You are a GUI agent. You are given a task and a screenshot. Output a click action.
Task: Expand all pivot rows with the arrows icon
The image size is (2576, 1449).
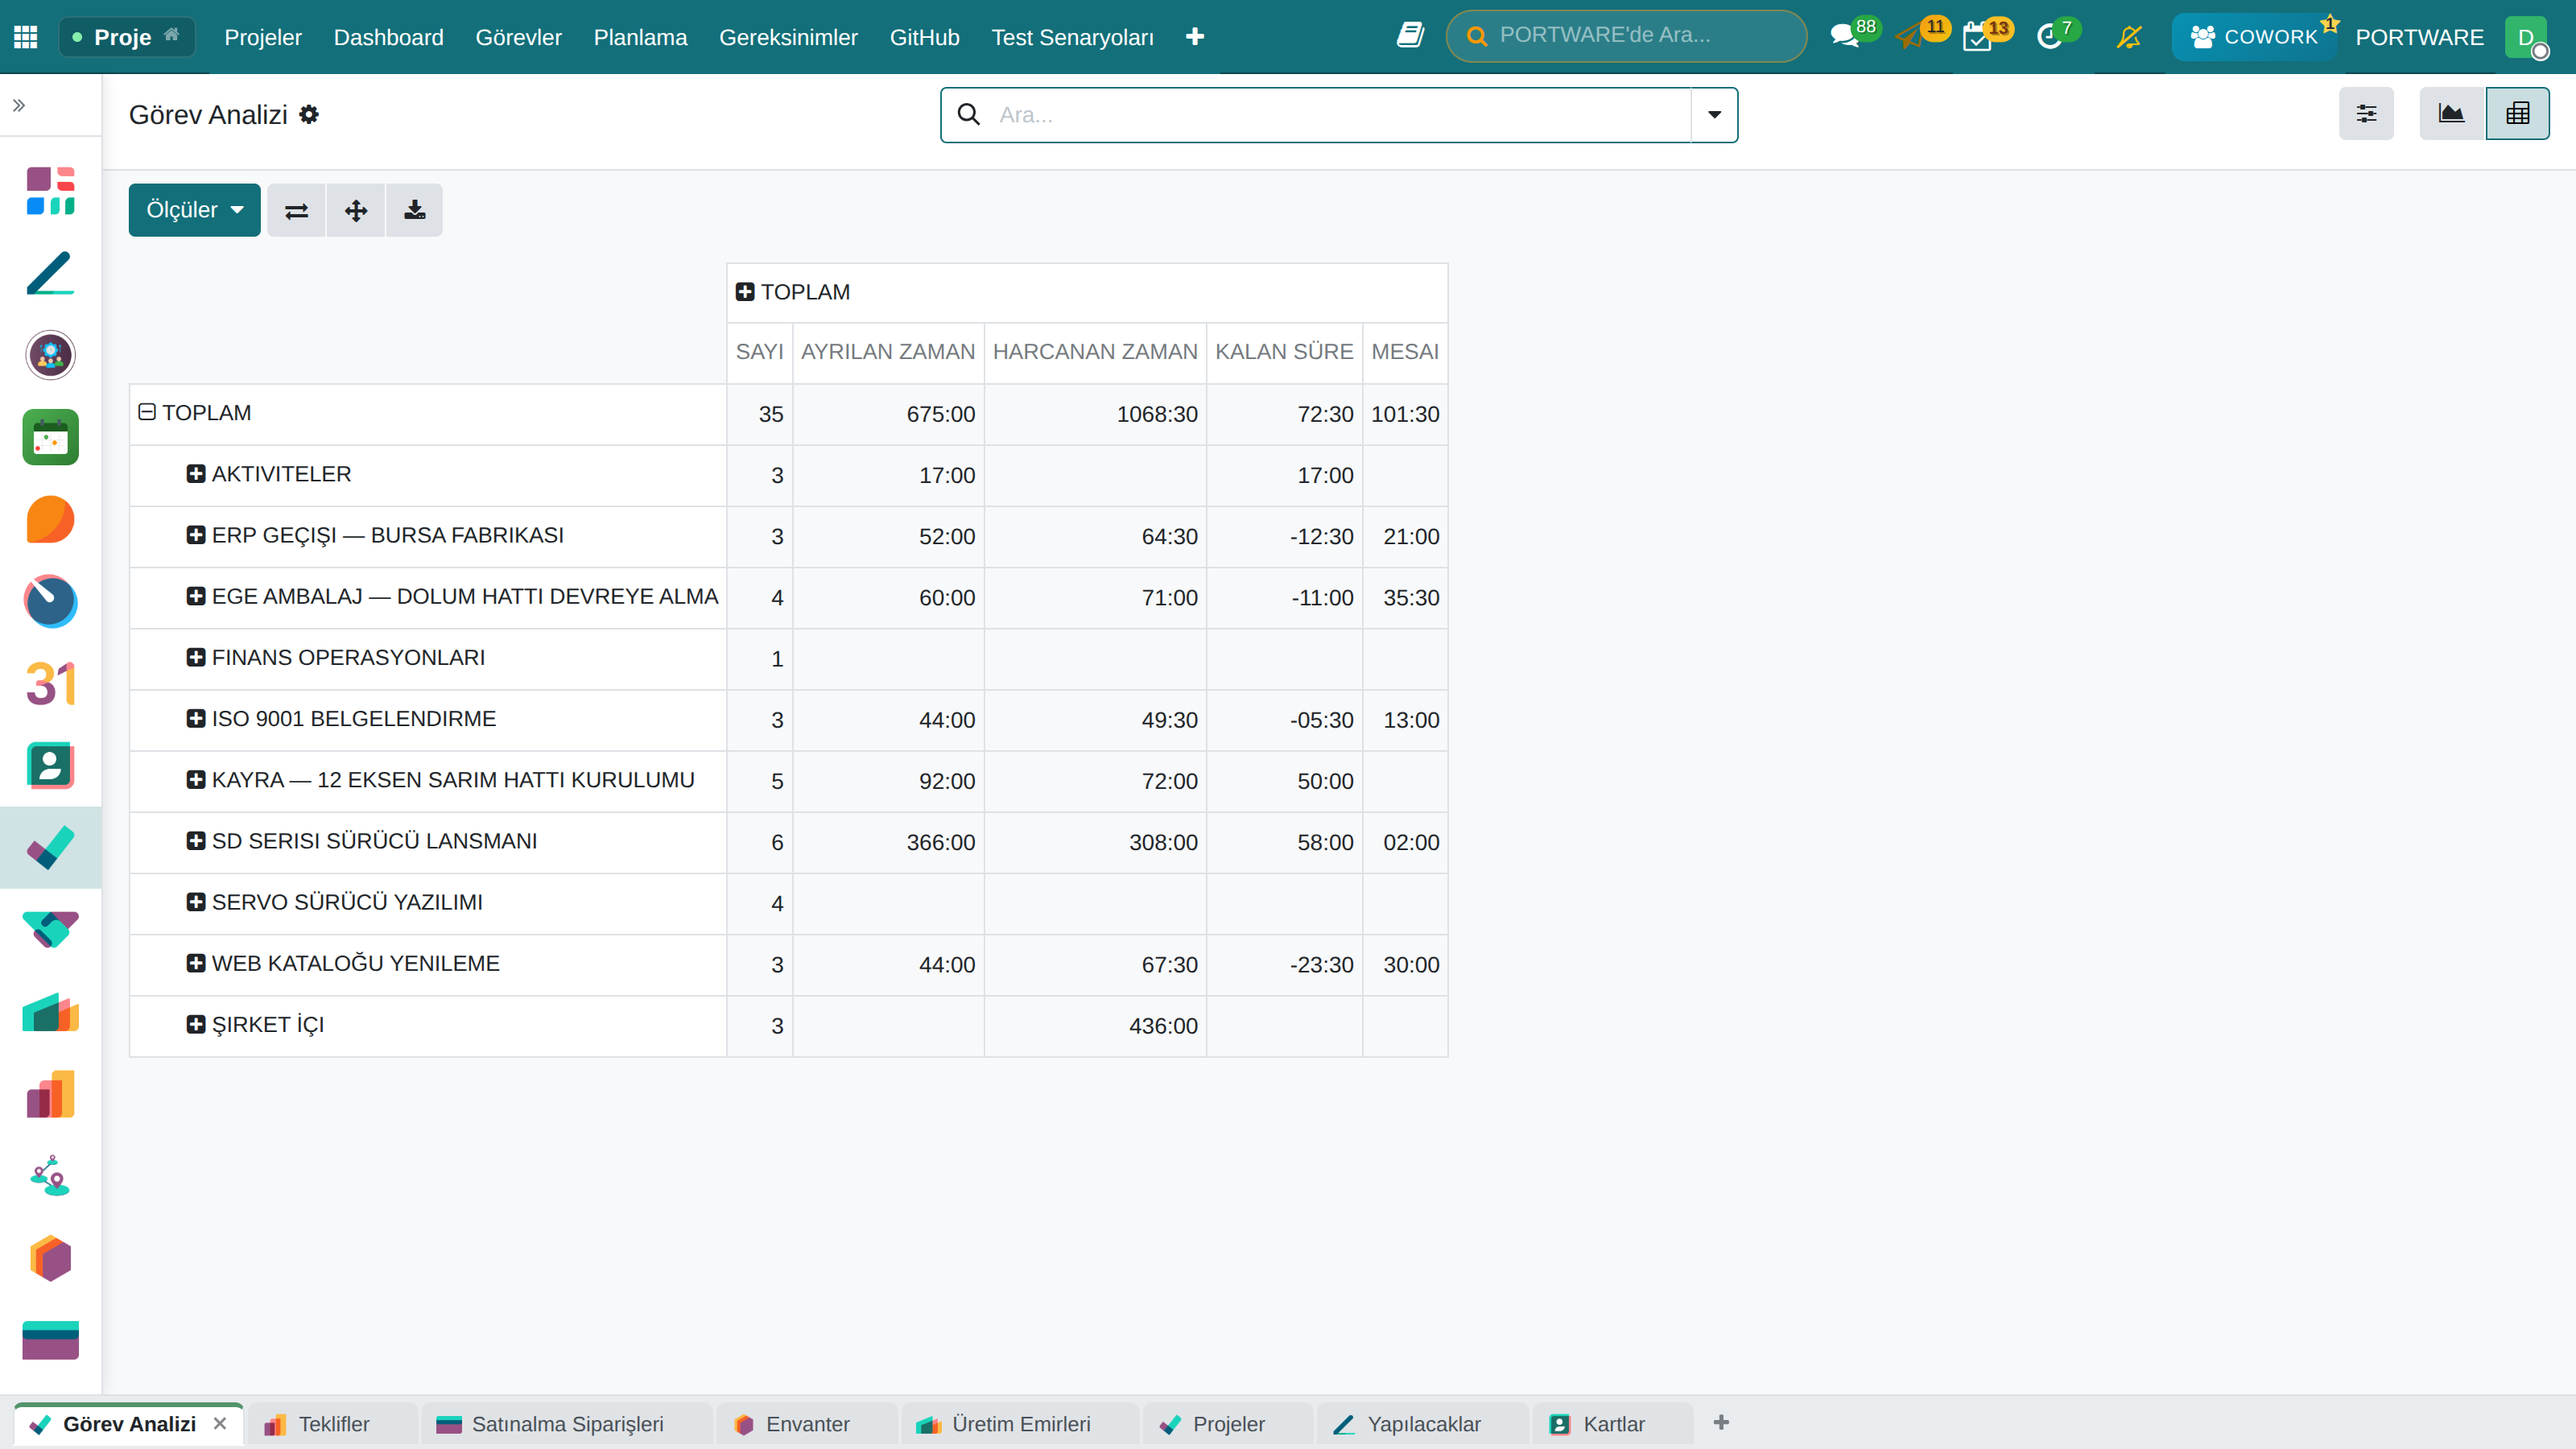tap(356, 210)
